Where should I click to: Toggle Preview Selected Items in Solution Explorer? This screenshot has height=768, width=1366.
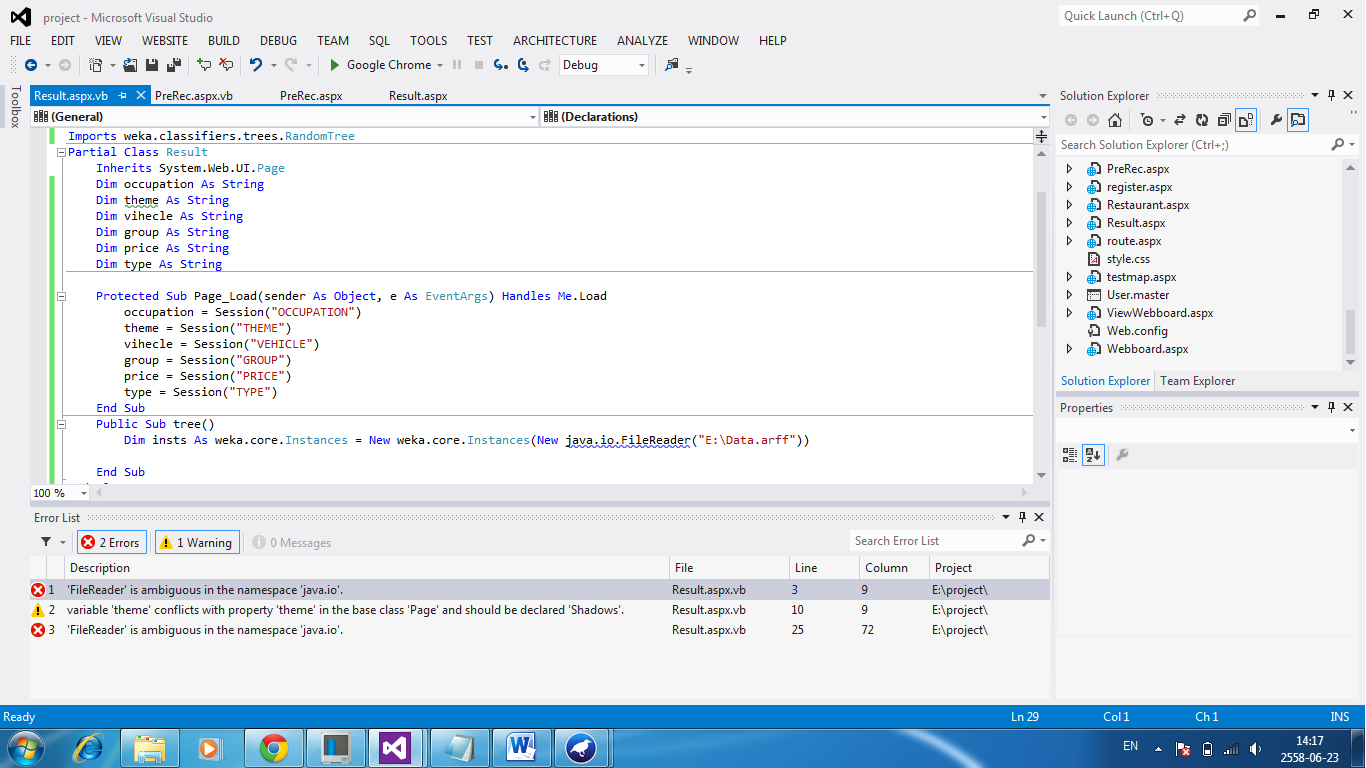click(1298, 120)
